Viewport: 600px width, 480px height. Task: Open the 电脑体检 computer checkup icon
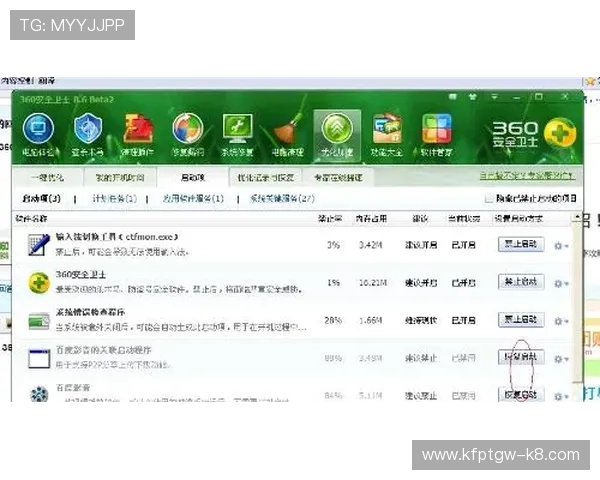38,135
